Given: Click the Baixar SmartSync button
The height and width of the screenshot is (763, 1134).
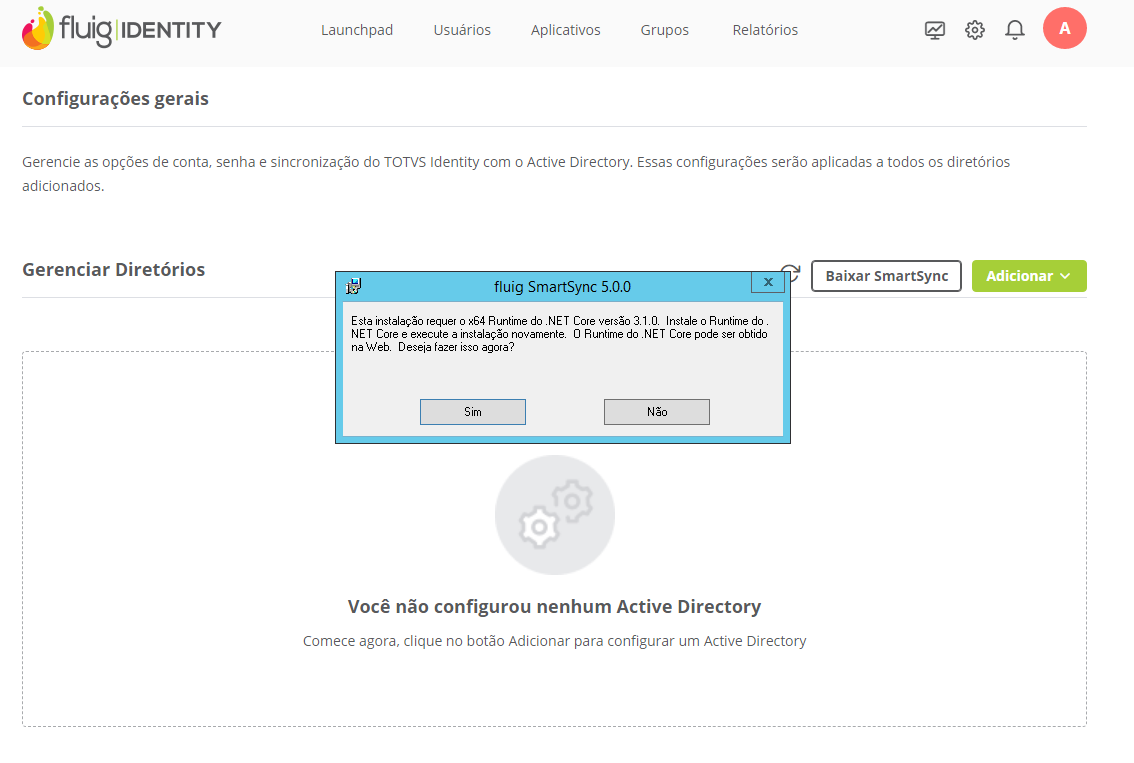Looking at the screenshot, I should 886,276.
